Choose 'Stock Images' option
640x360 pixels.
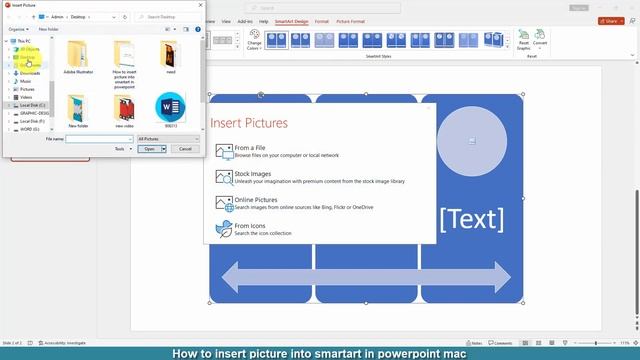click(310, 177)
